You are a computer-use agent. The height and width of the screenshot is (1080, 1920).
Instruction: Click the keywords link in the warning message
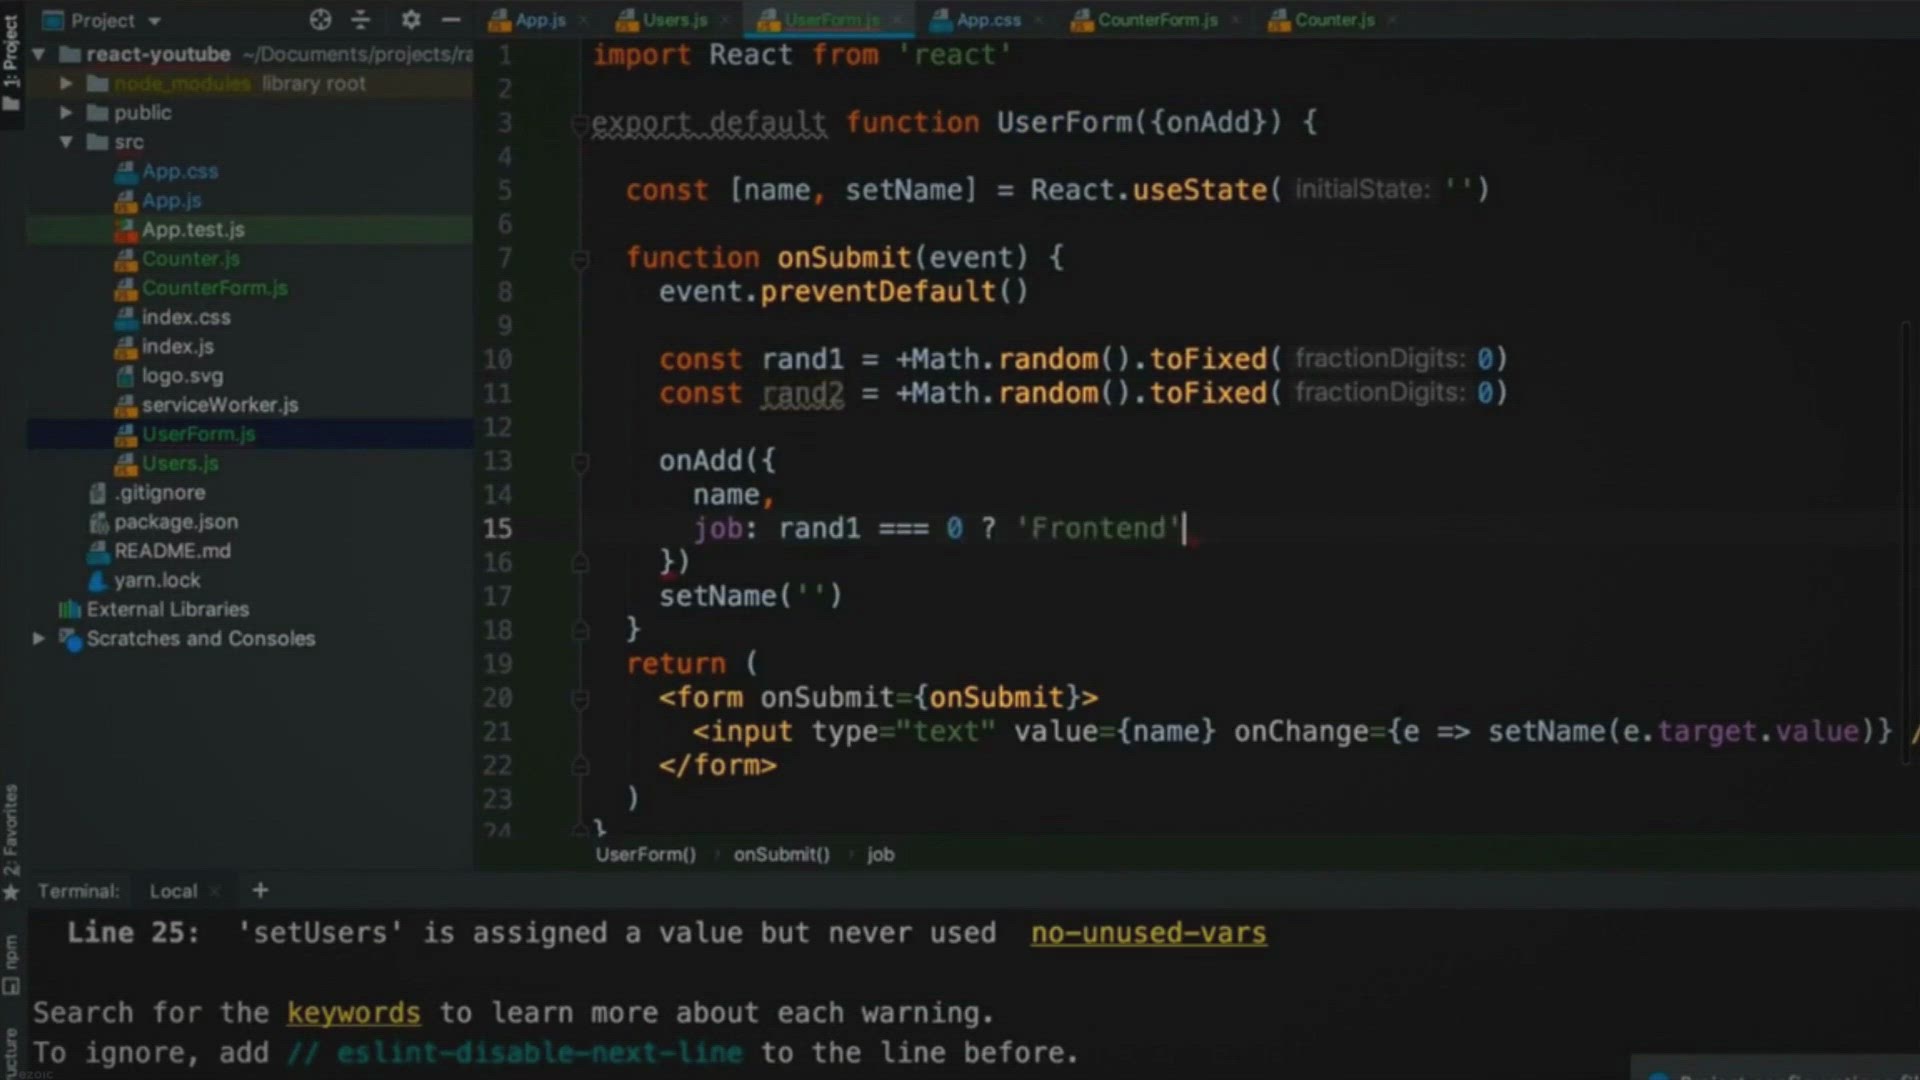[x=353, y=1012]
